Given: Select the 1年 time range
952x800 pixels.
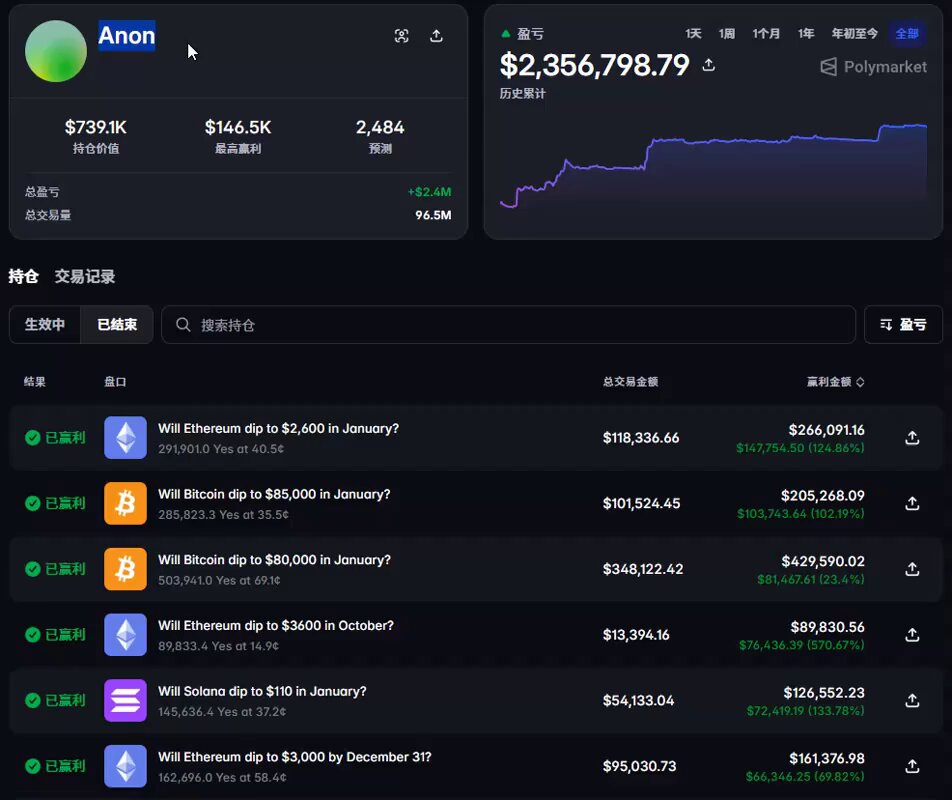Looking at the screenshot, I should point(806,33).
